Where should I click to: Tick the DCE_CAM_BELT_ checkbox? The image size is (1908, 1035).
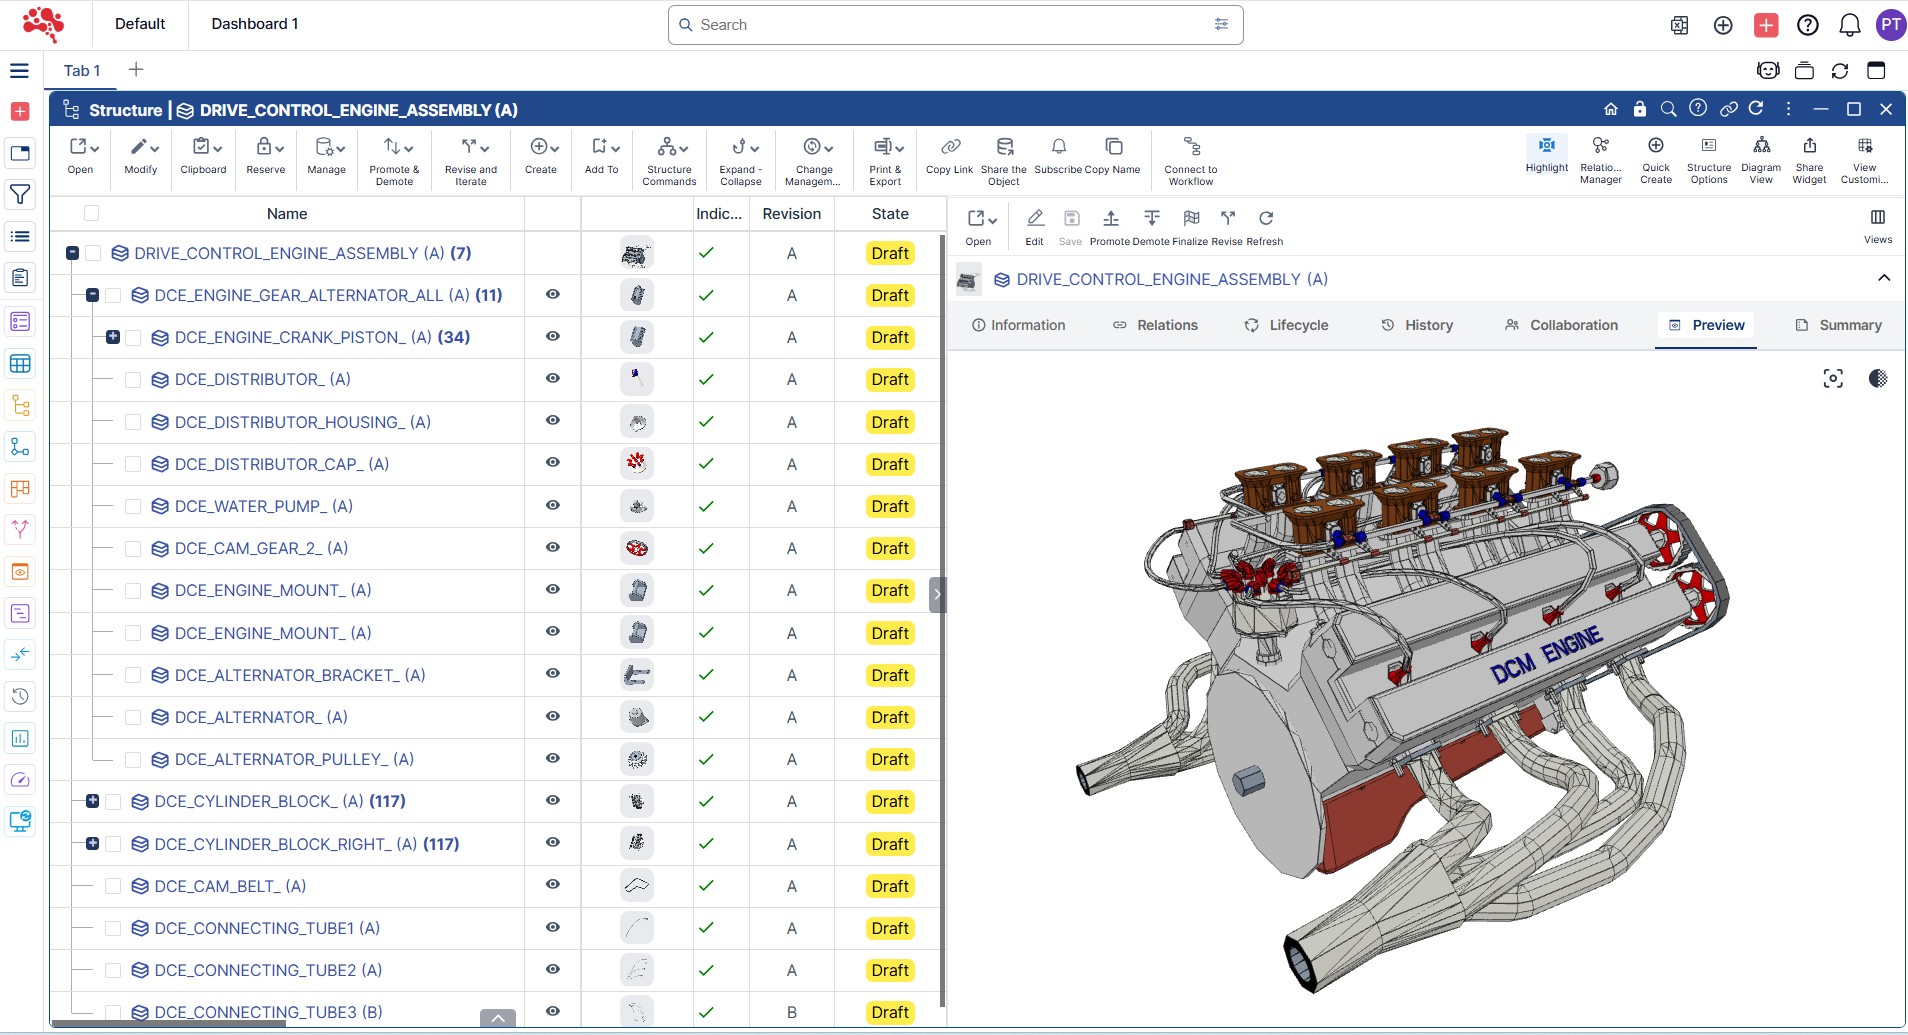point(113,886)
